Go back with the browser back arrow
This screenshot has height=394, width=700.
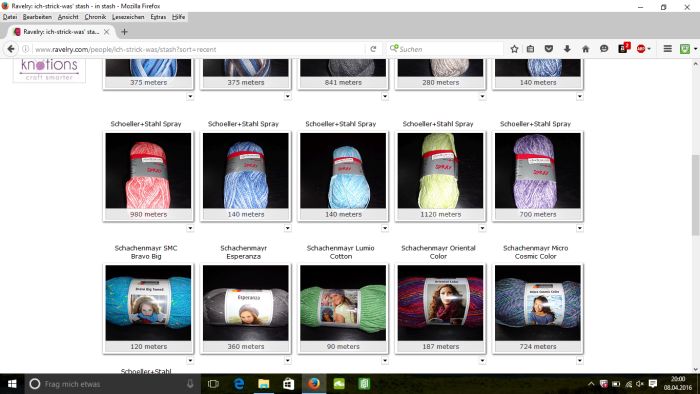click(11, 49)
